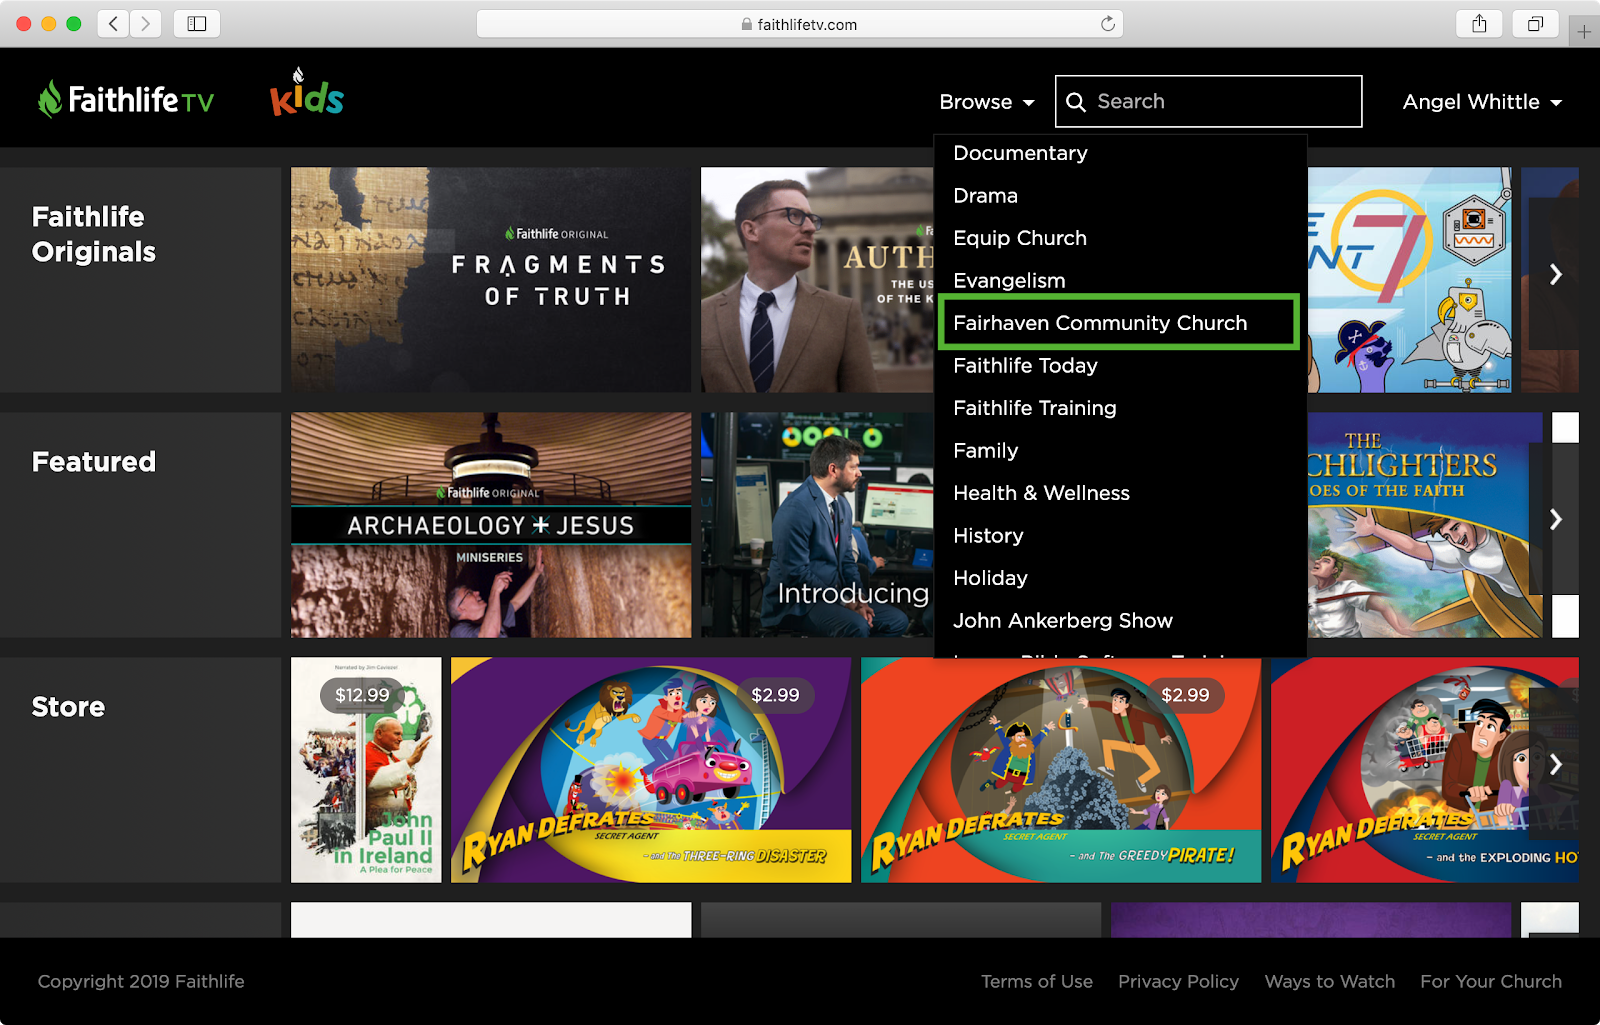Choose John Ankerberg Show menu entry
This screenshot has height=1025, width=1600.
point(1062,621)
